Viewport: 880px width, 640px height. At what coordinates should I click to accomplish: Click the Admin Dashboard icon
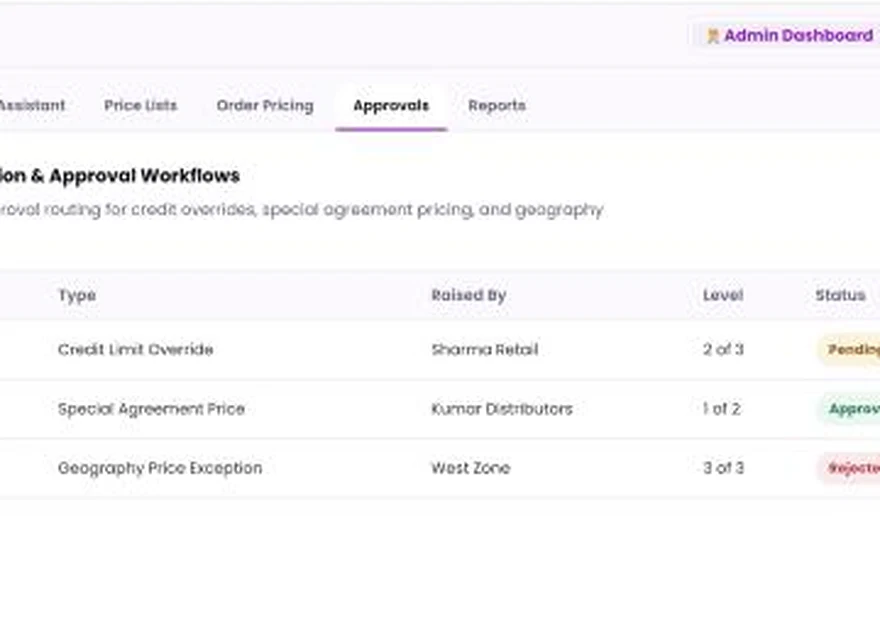click(713, 36)
